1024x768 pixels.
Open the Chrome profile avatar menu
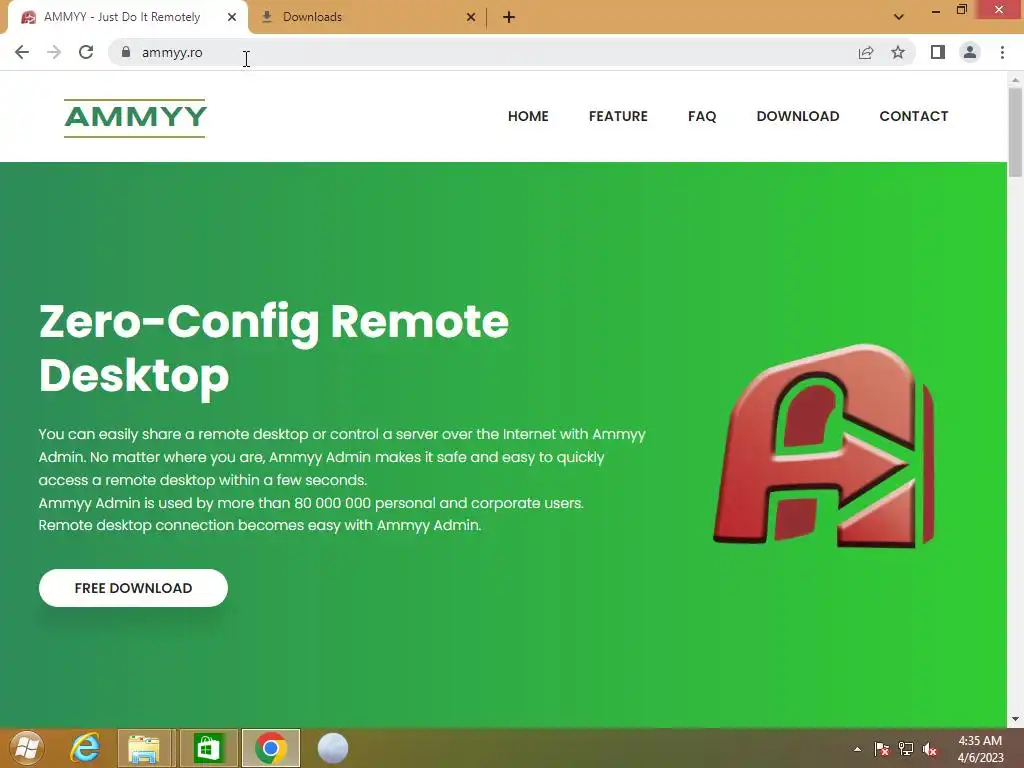coord(970,52)
